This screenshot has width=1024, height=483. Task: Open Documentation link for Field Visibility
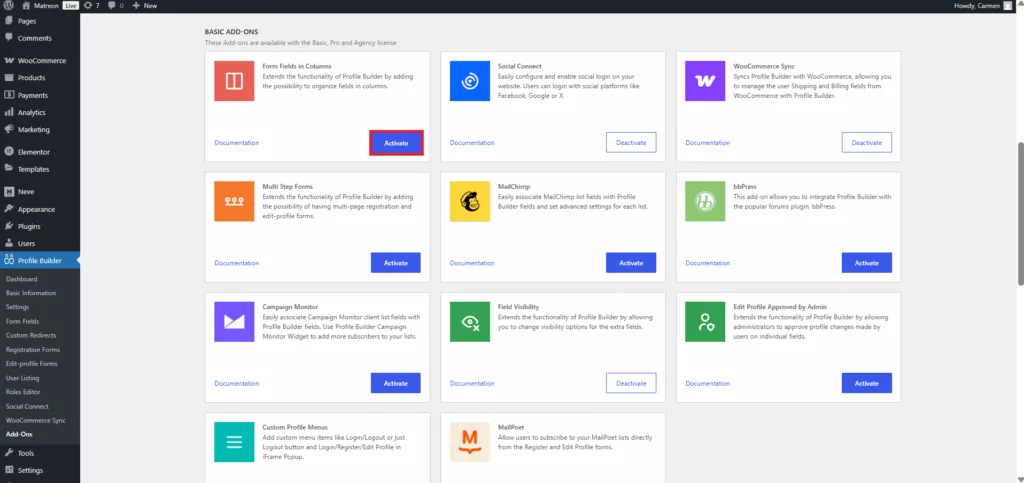pyautogui.click(x=472, y=383)
